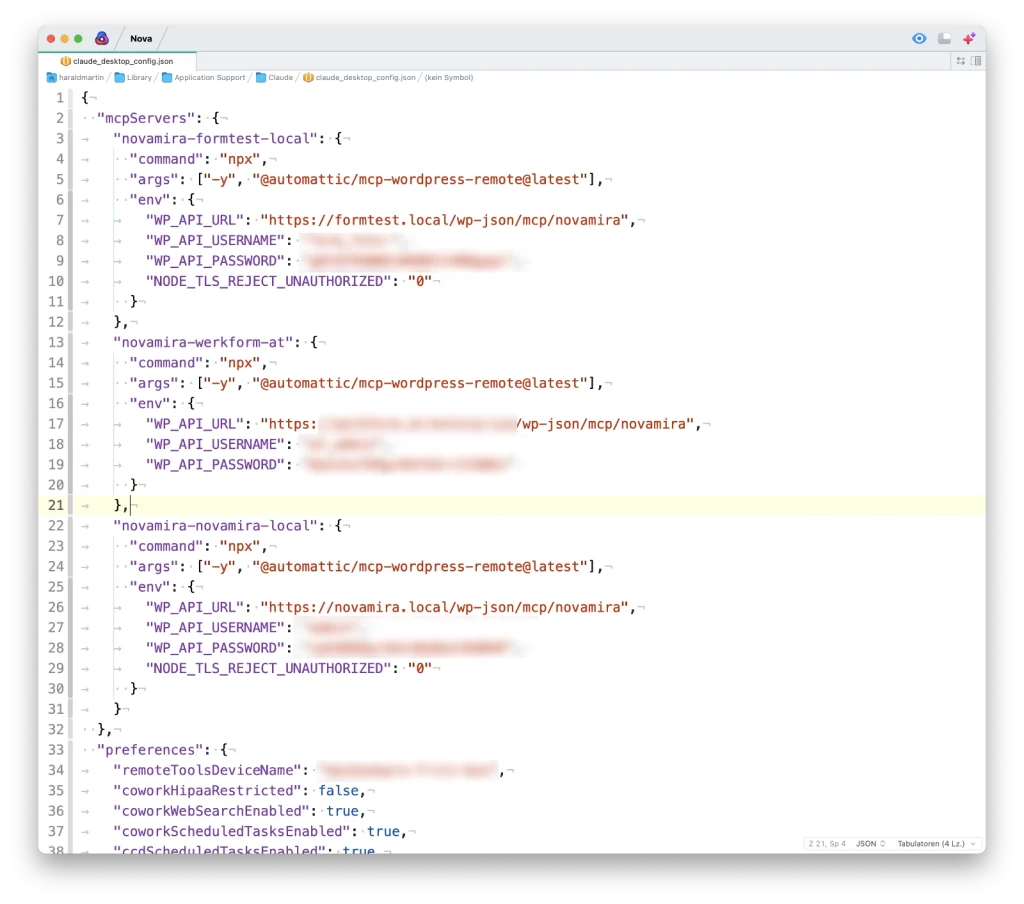Toggle the split editor icon in the tab bar
Screen dimensions: 1024x904
pyautogui.click(x=976, y=61)
